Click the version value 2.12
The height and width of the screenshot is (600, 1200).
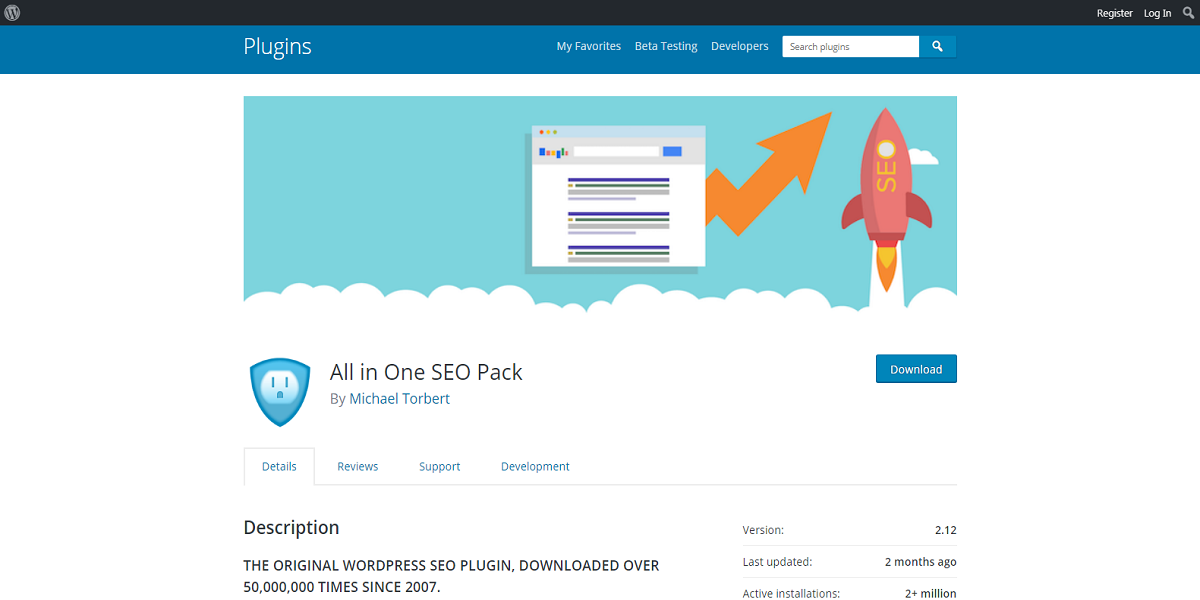(946, 530)
